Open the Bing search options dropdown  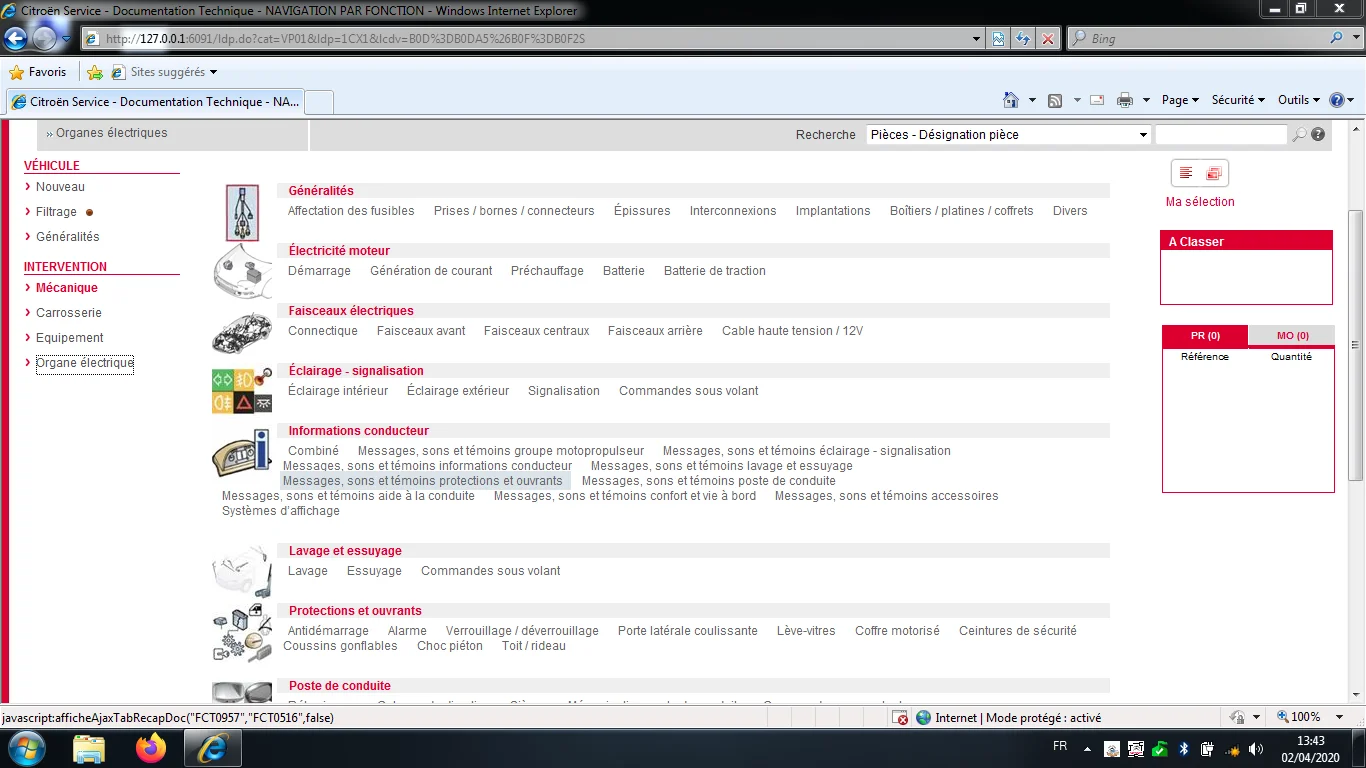tap(1355, 39)
